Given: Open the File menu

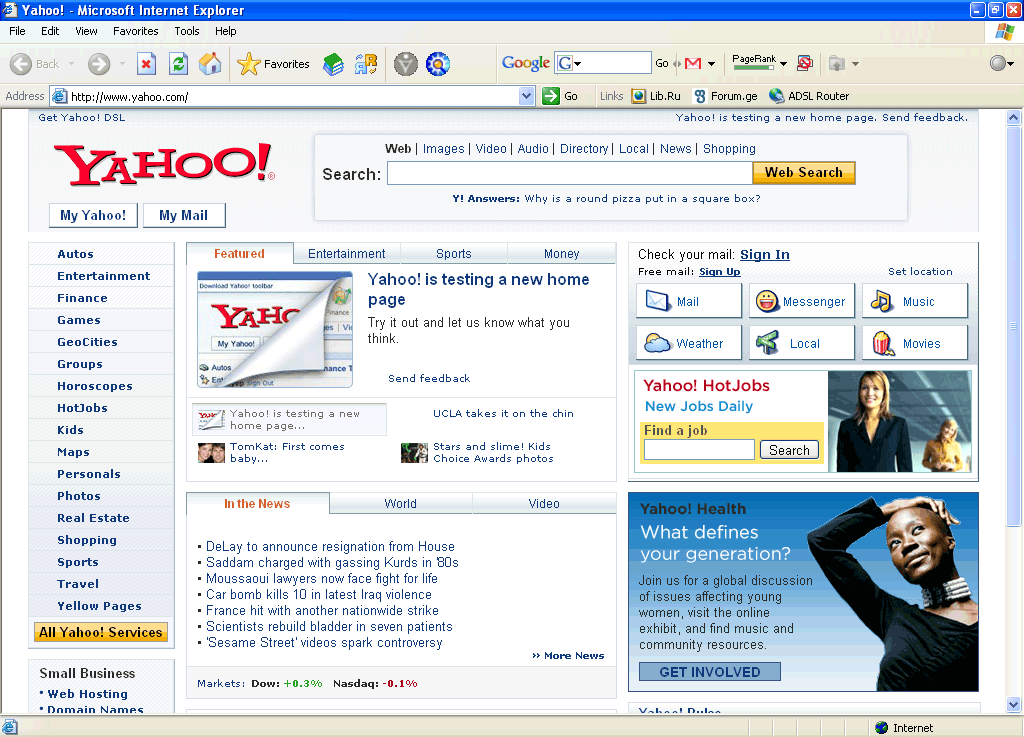Looking at the screenshot, I should click(x=17, y=31).
